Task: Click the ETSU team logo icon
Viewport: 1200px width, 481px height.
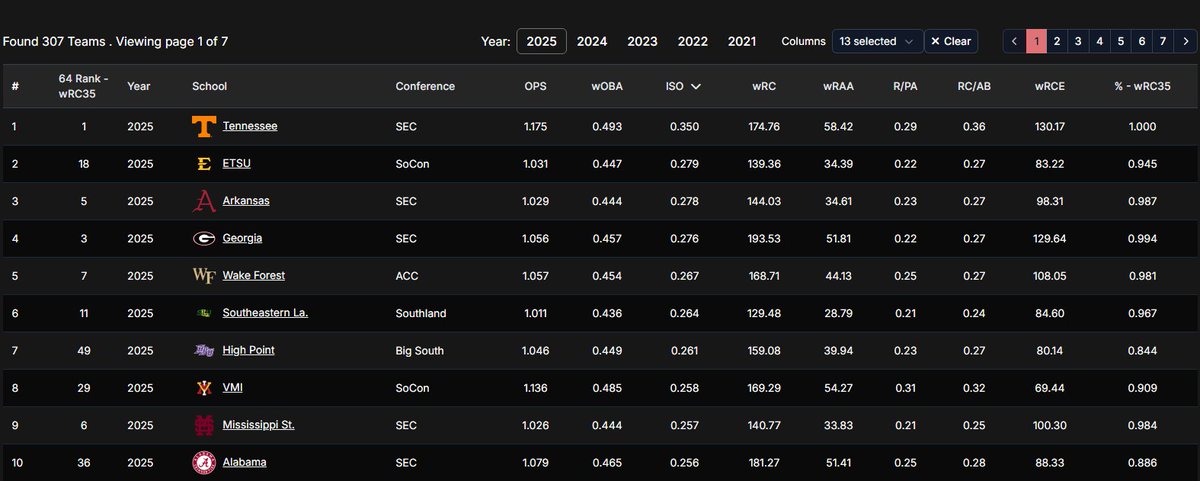Action: click(204, 164)
